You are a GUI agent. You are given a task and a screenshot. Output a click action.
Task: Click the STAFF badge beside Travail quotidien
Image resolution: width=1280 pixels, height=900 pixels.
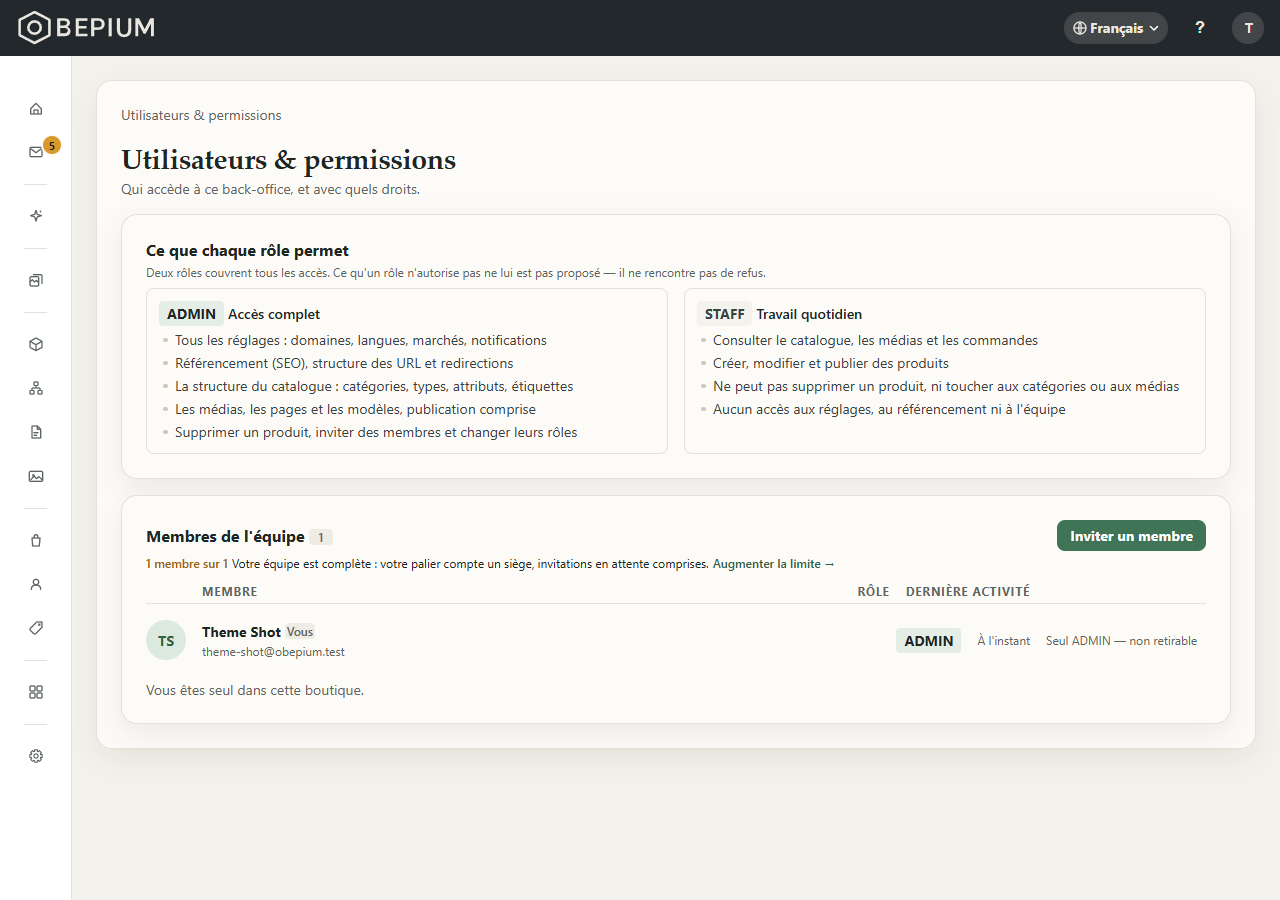tap(725, 314)
